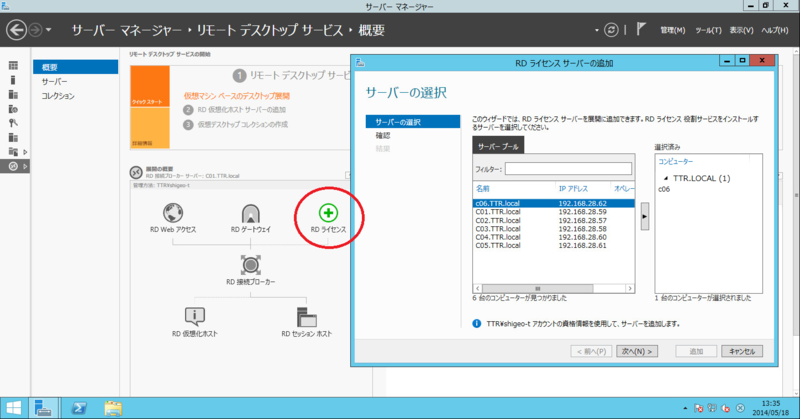This screenshot has width=800, height=419.
Task: Launch PowerShell from the taskbar
Action: pos(79,408)
